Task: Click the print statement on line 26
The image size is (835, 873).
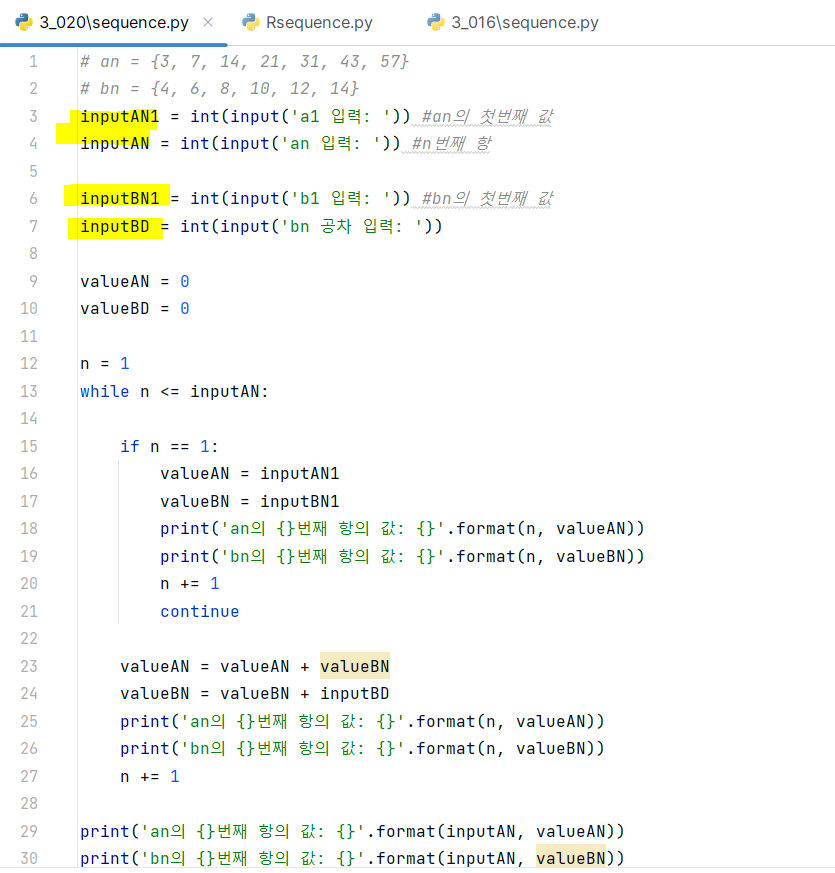Action: pos(362,749)
